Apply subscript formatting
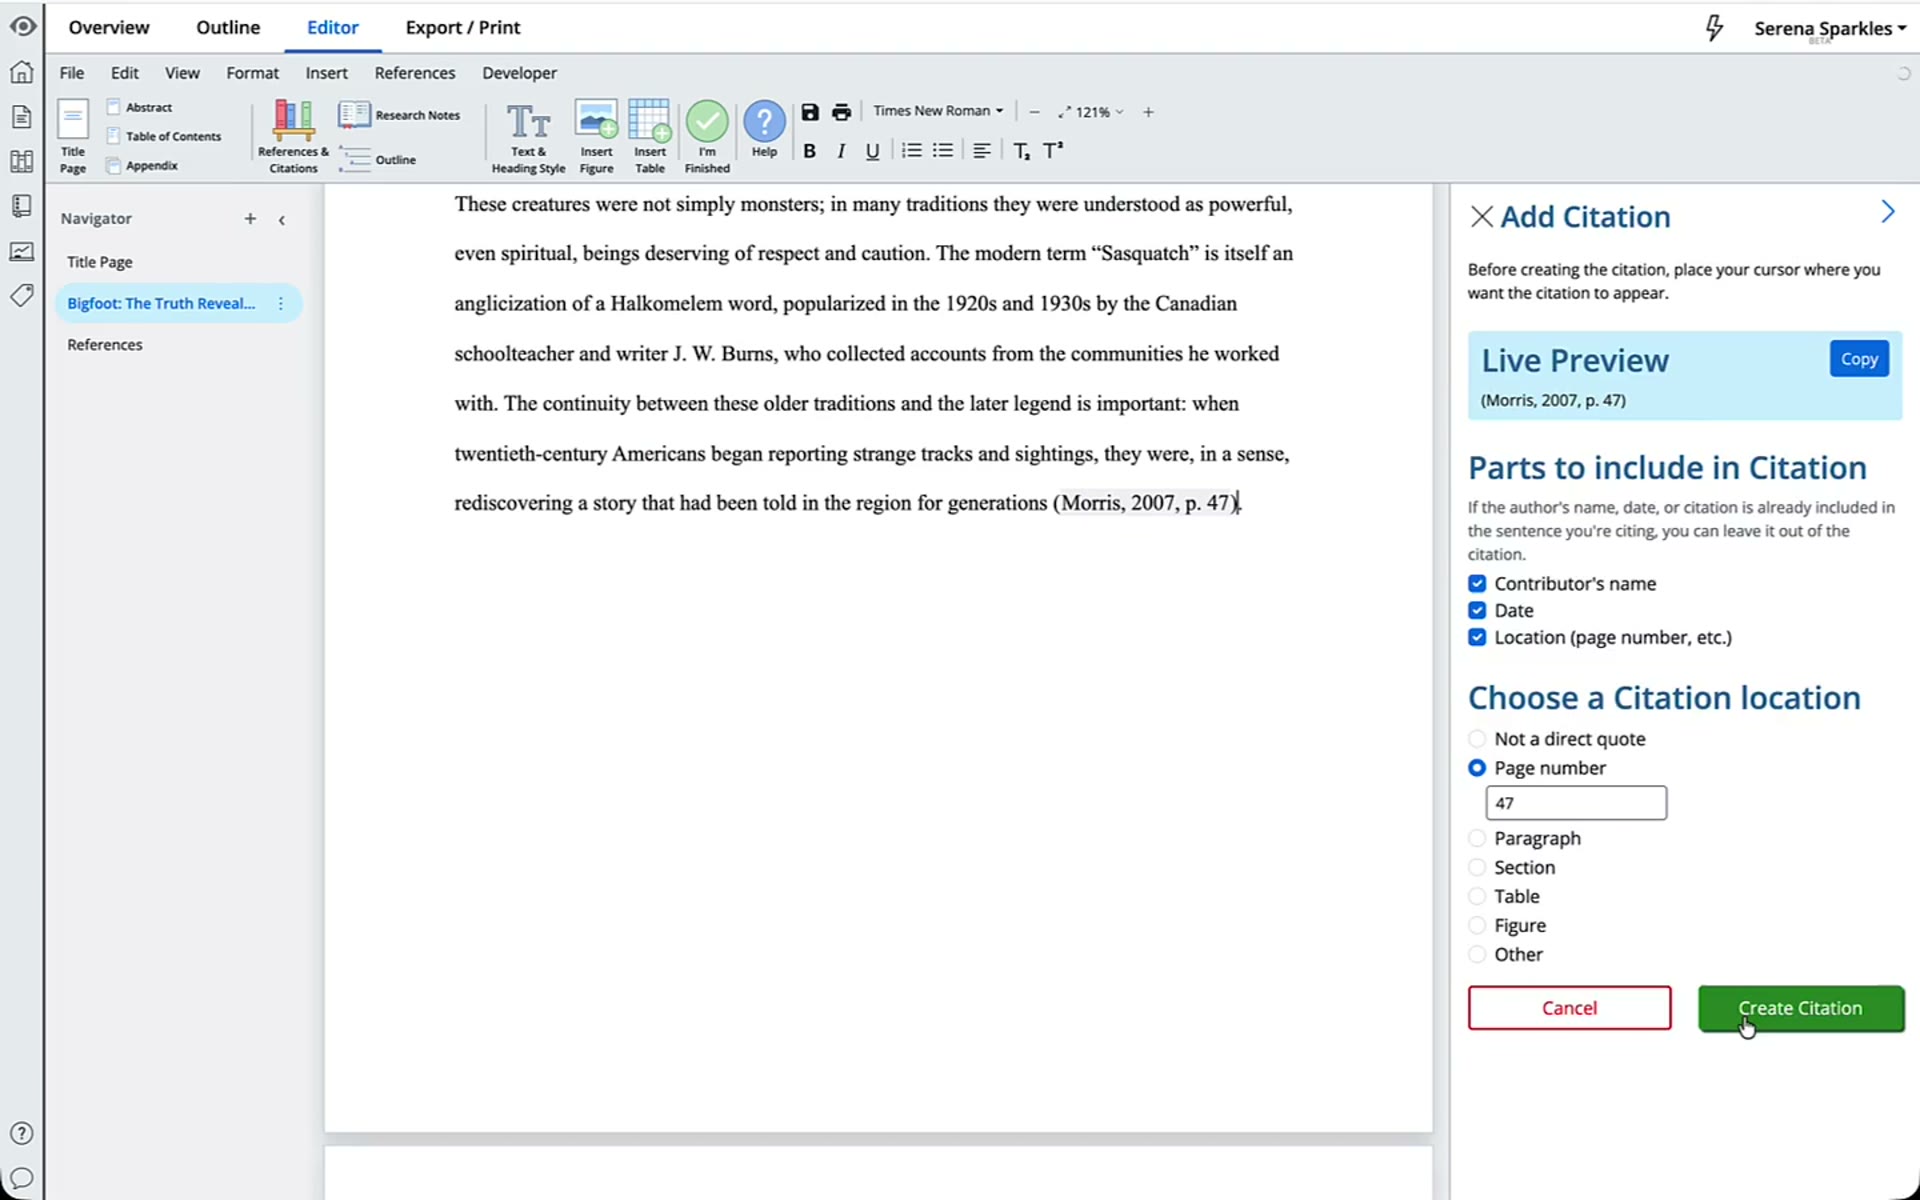The width and height of the screenshot is (1920, 1200). tap(1021, 151)
